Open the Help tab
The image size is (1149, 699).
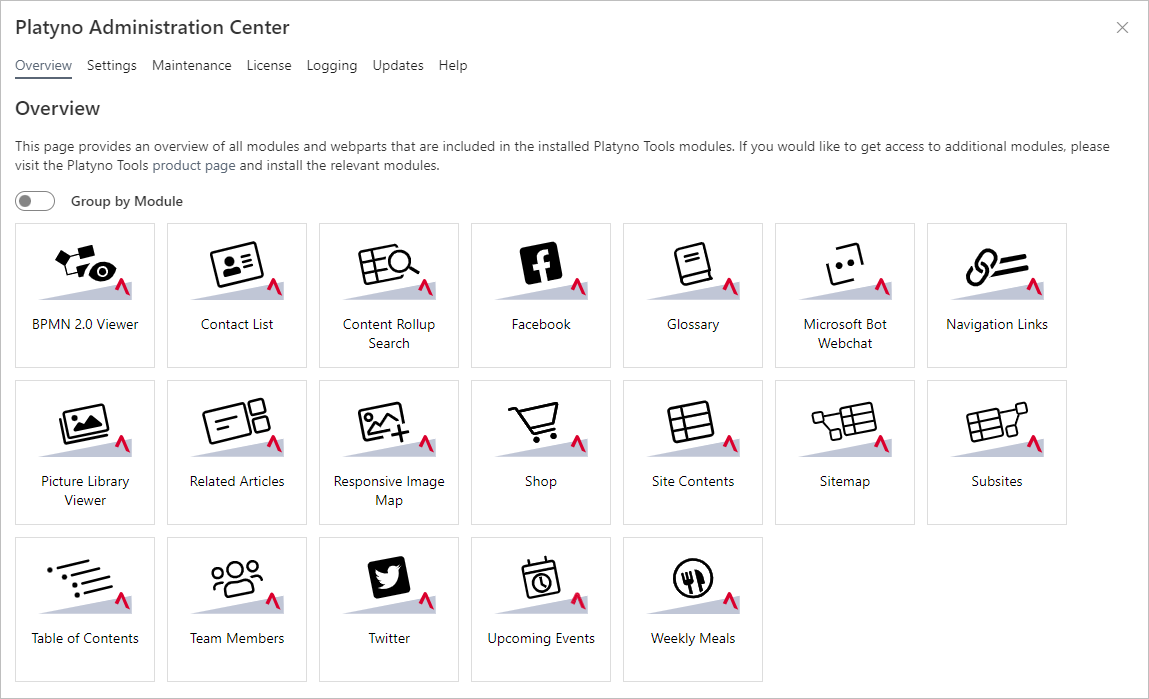pos(453,65)
